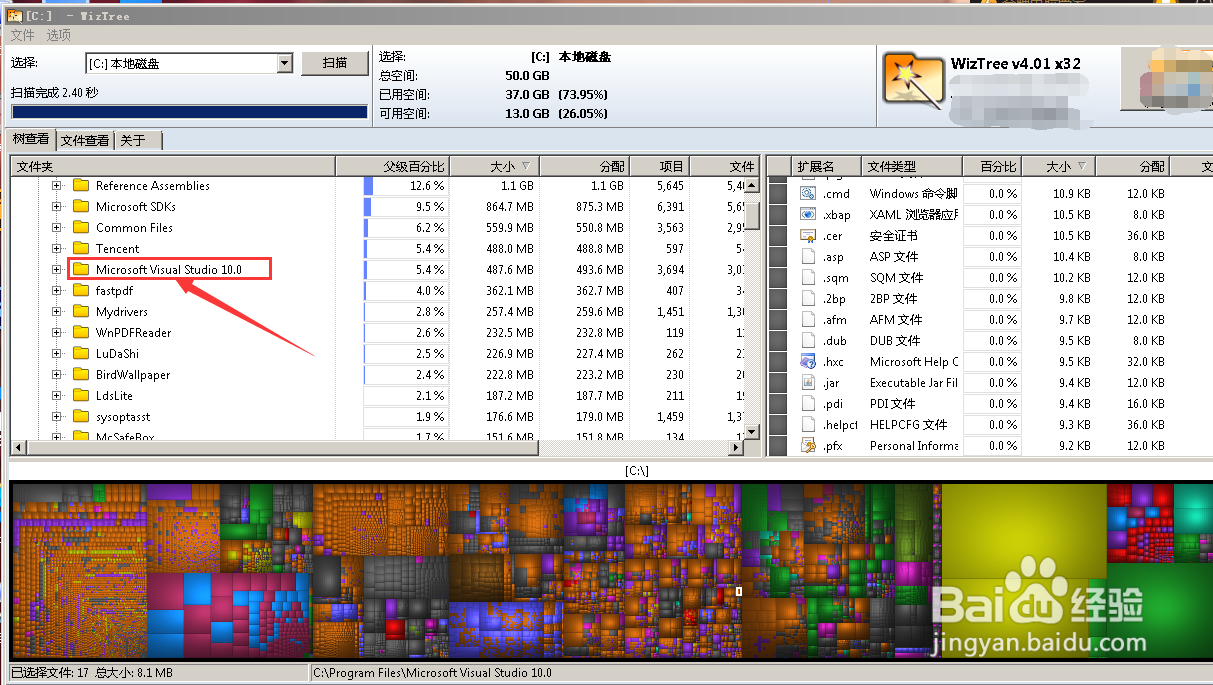Click the .hxc help file icon
The height and width of the screenshot is (685, 1213).
(809, 361)
